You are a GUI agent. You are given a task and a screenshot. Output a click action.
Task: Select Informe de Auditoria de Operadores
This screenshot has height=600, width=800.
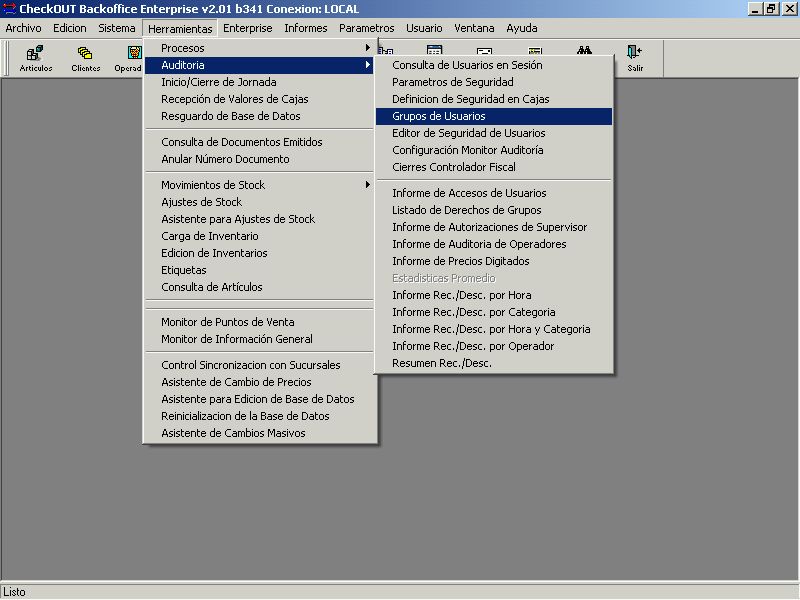494,244
